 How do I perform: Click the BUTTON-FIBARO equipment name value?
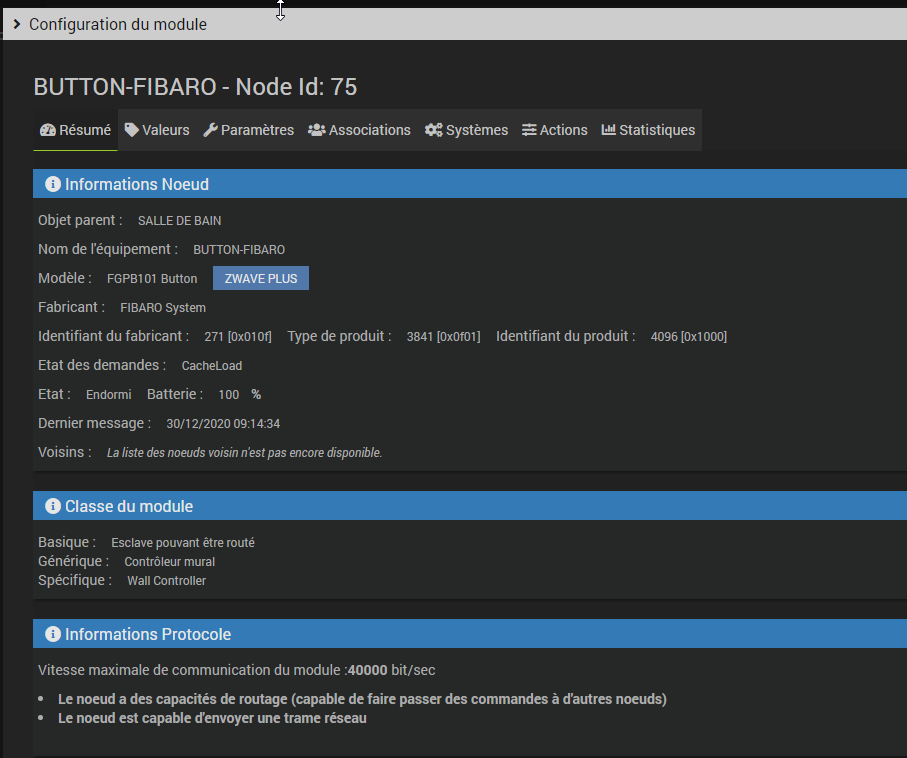click(x=239, y=250)
